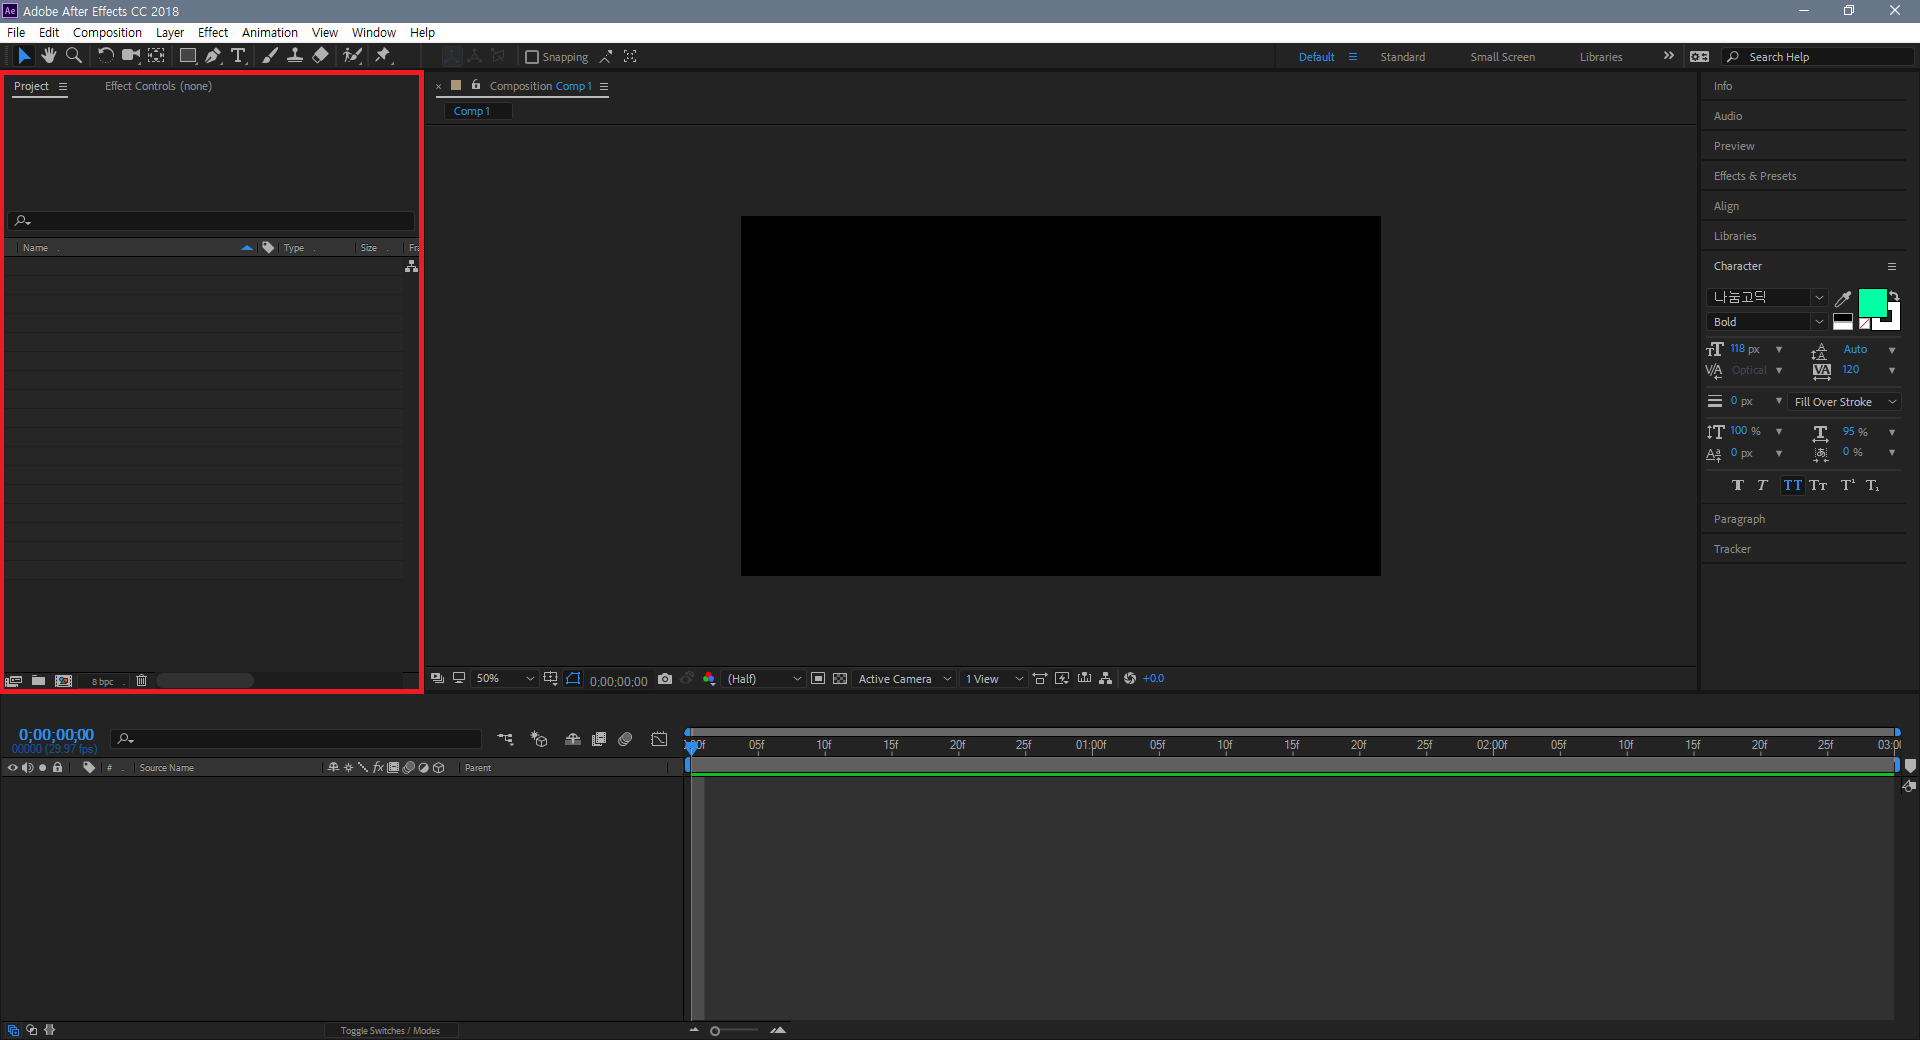Select the Pen tool
The image size is (1920, 1040).
coord(213,56)
